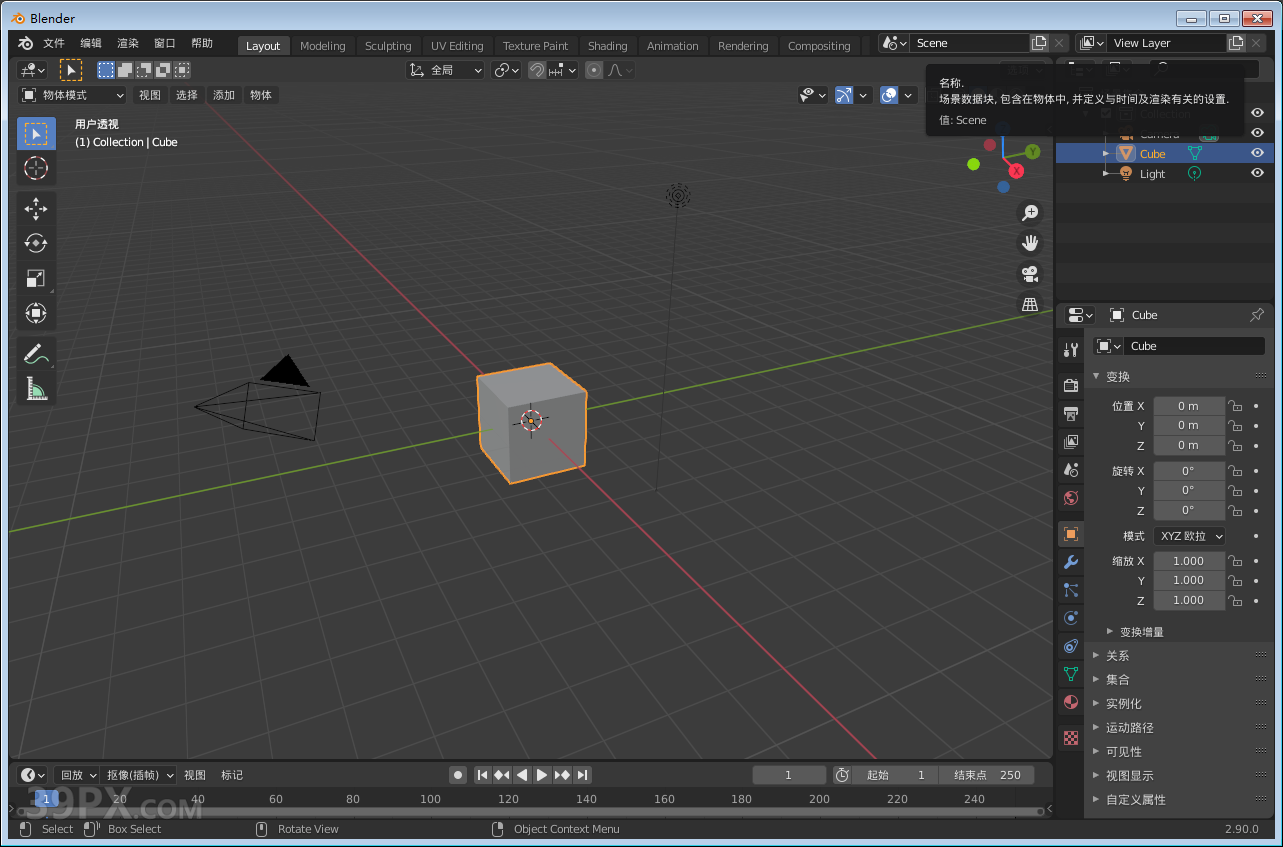Open the Physics properties tab
Image resolution: width=1283 pixels, height=847 pixels.
tap(1070, 617)
